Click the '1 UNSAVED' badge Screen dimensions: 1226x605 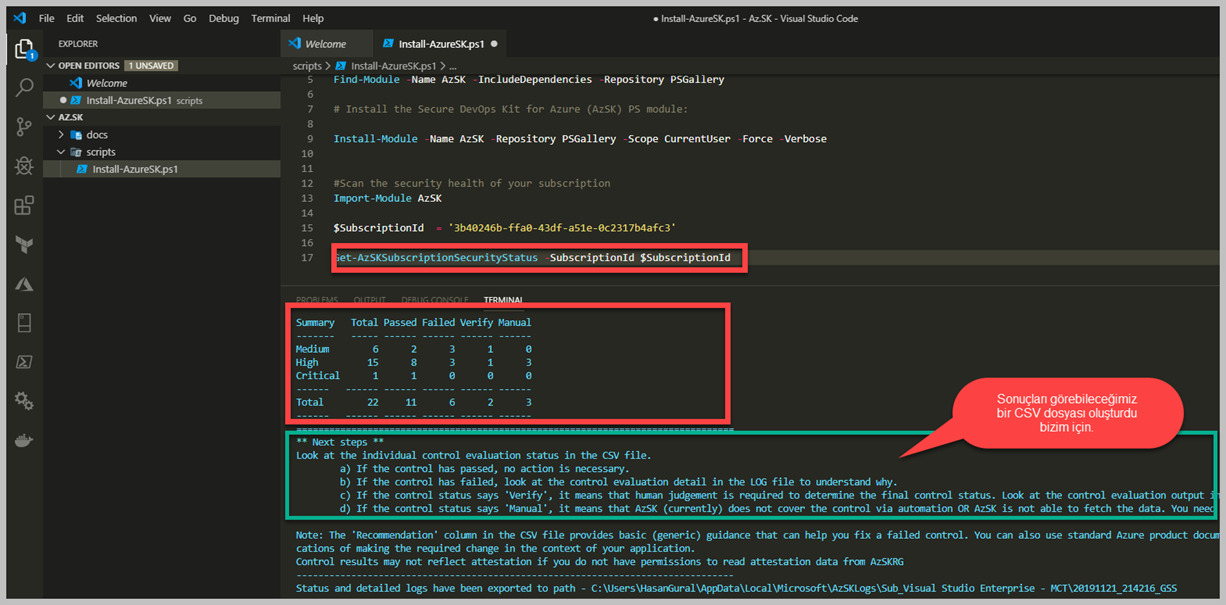point(151,66)
